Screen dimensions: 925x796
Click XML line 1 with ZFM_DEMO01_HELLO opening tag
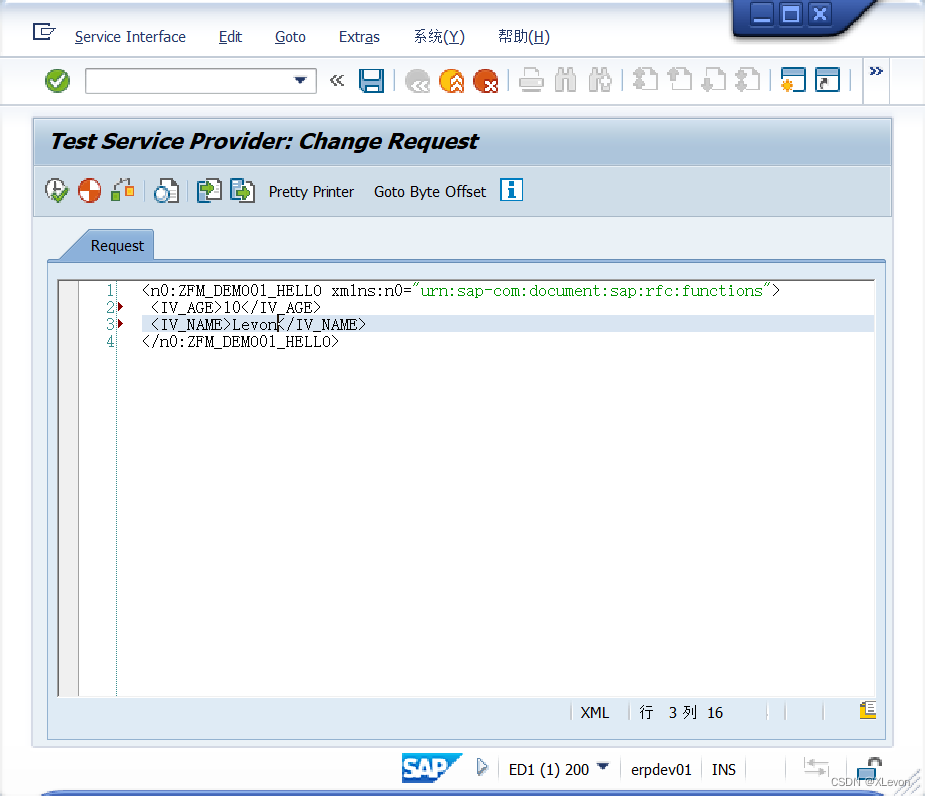coord(461,290)
